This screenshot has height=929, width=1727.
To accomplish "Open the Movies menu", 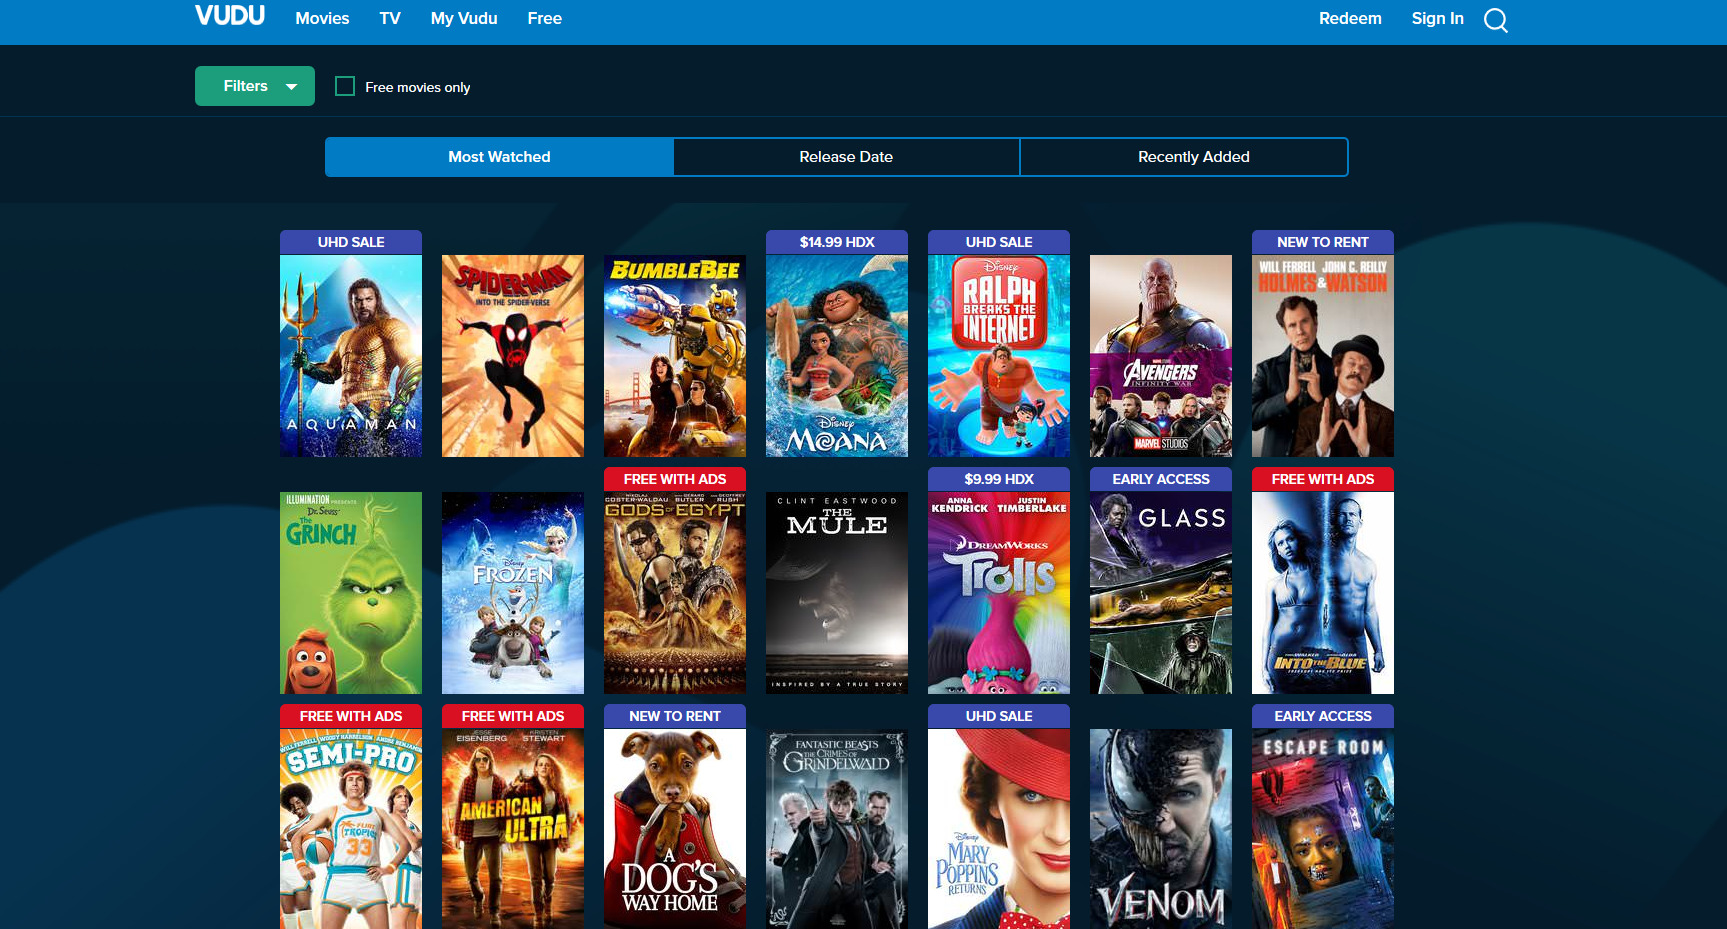I will 321,18.
